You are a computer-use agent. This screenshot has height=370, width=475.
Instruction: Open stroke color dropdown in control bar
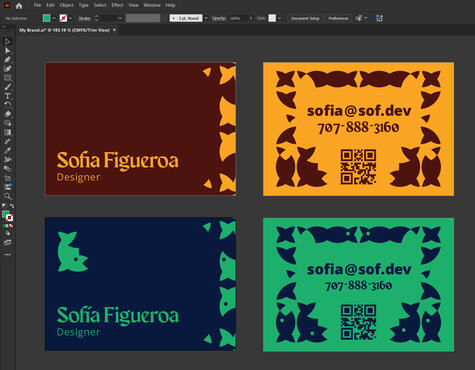pyautogui.click(x=71, y=18)
